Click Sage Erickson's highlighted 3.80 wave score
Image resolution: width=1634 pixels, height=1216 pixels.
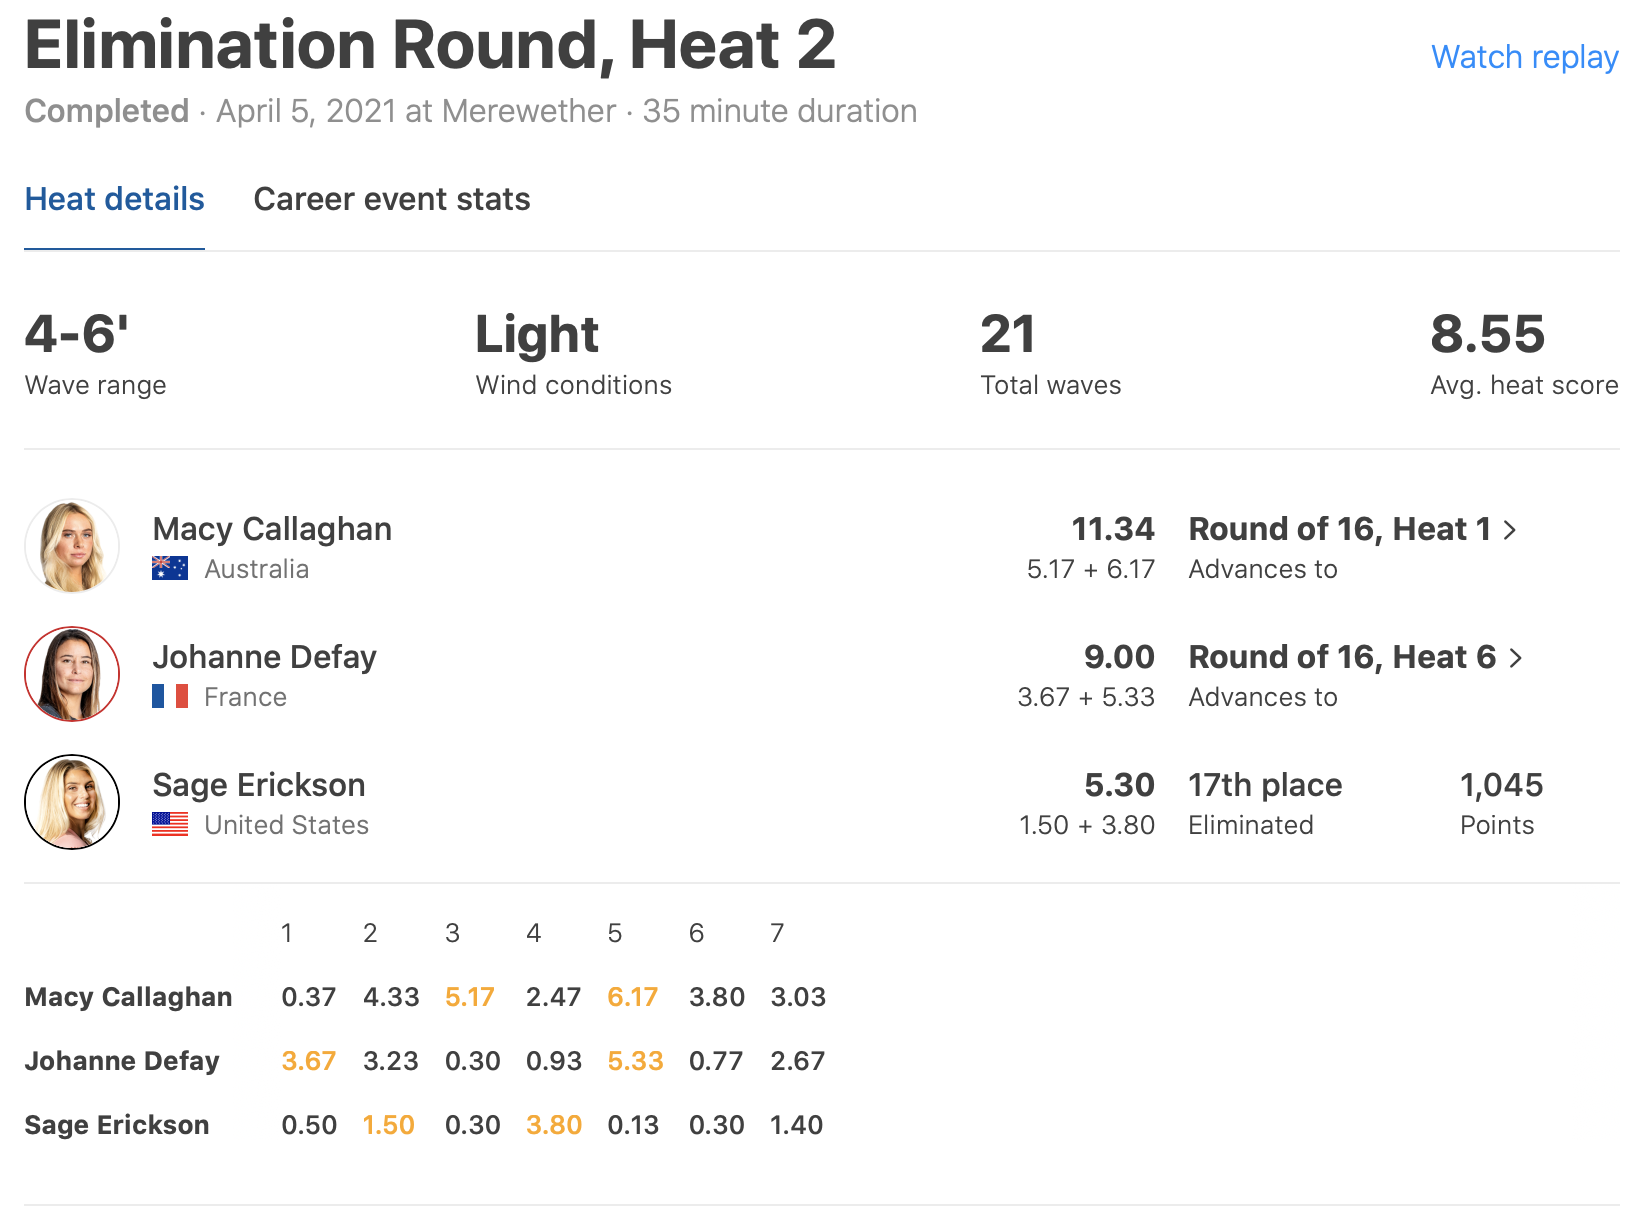tap(554, 1125)
